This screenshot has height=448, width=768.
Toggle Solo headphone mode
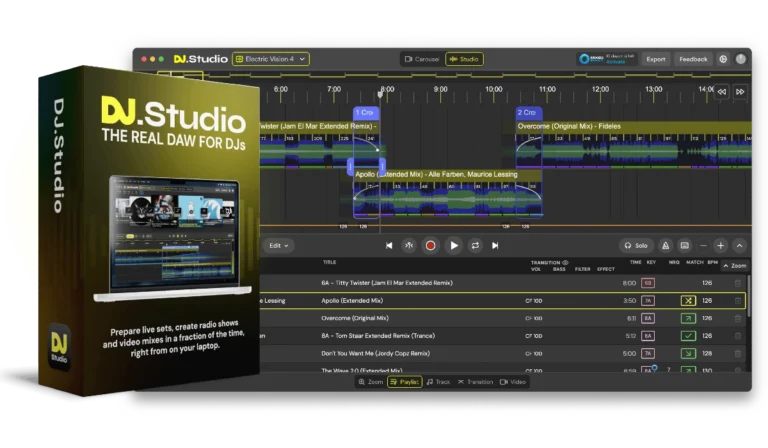(x=636, y=246)
